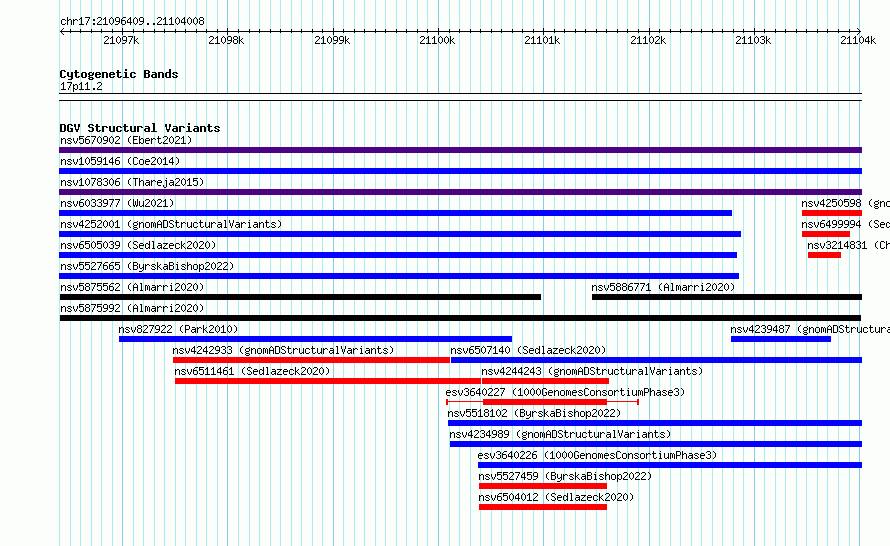Screen dimensions: 890x546
Task: Click the purple bar under nsv5670902
Action: (460, 150)
